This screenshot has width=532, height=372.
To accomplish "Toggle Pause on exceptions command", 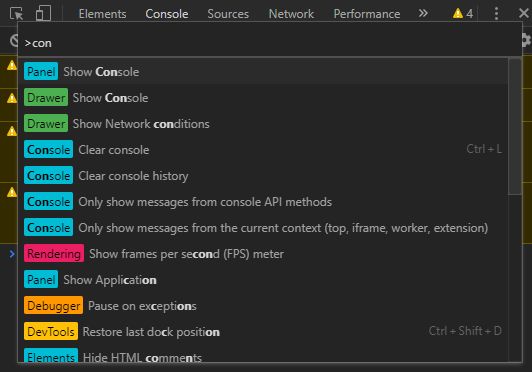I will click(263, 305).
